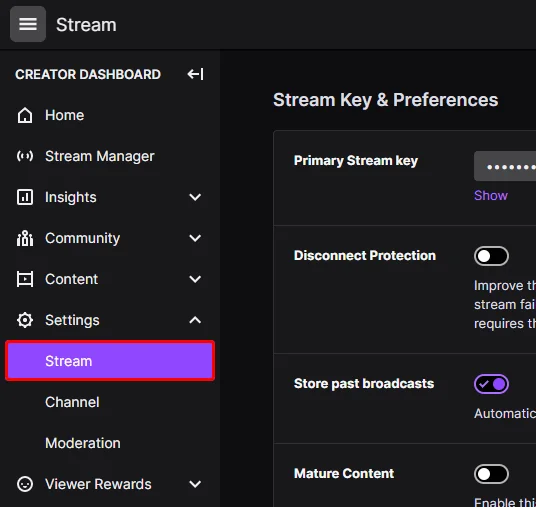536x507 pixels.
Task: Turn on the Mature Content toggle
Action: pyautogui.click(x=491, y=474)
